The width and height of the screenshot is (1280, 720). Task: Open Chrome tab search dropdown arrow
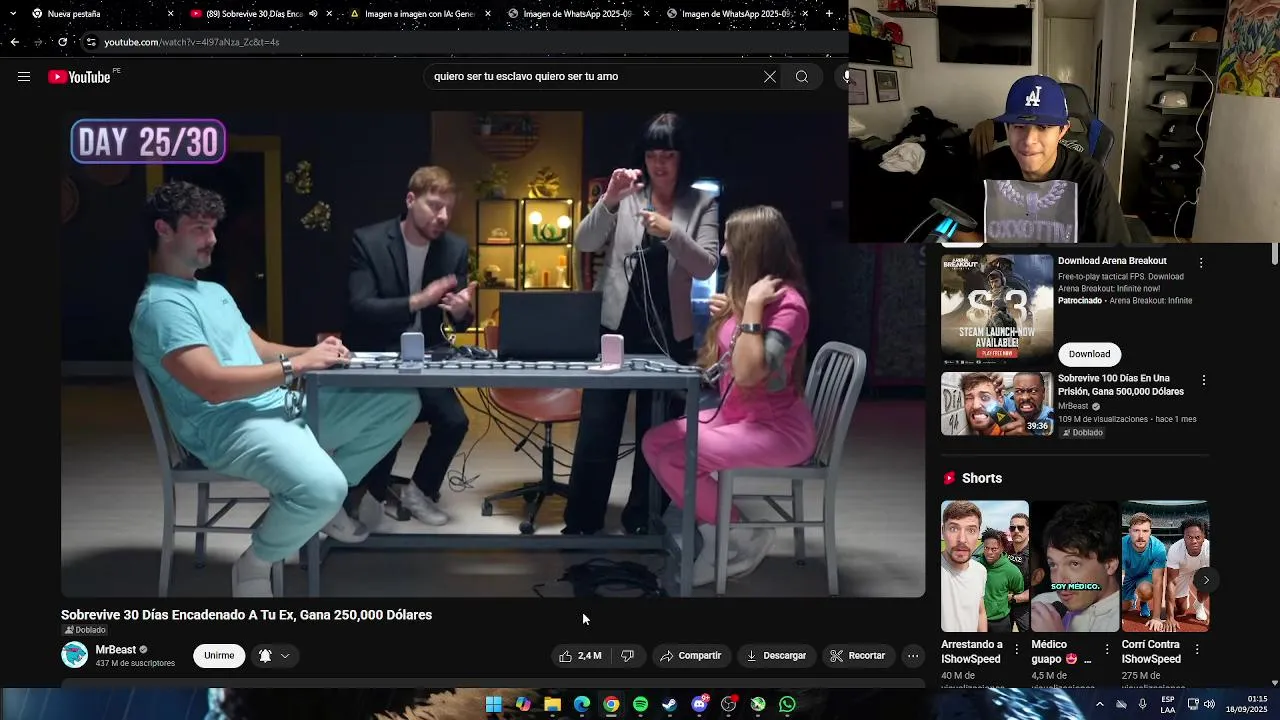12,14
